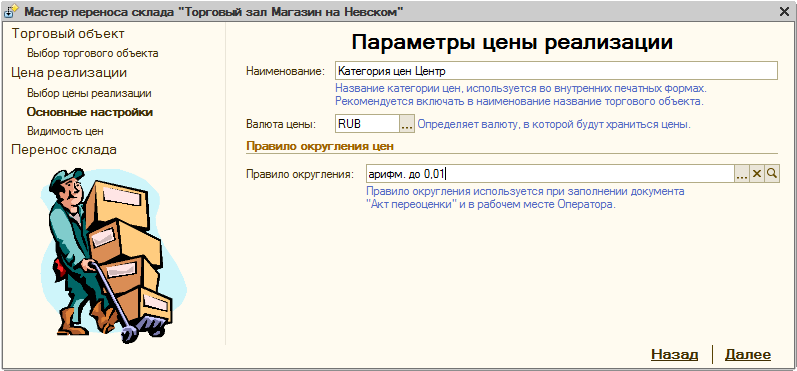Screen dimensions: 797x371
Task: Go to Далее next step
Action: [748, 354]
